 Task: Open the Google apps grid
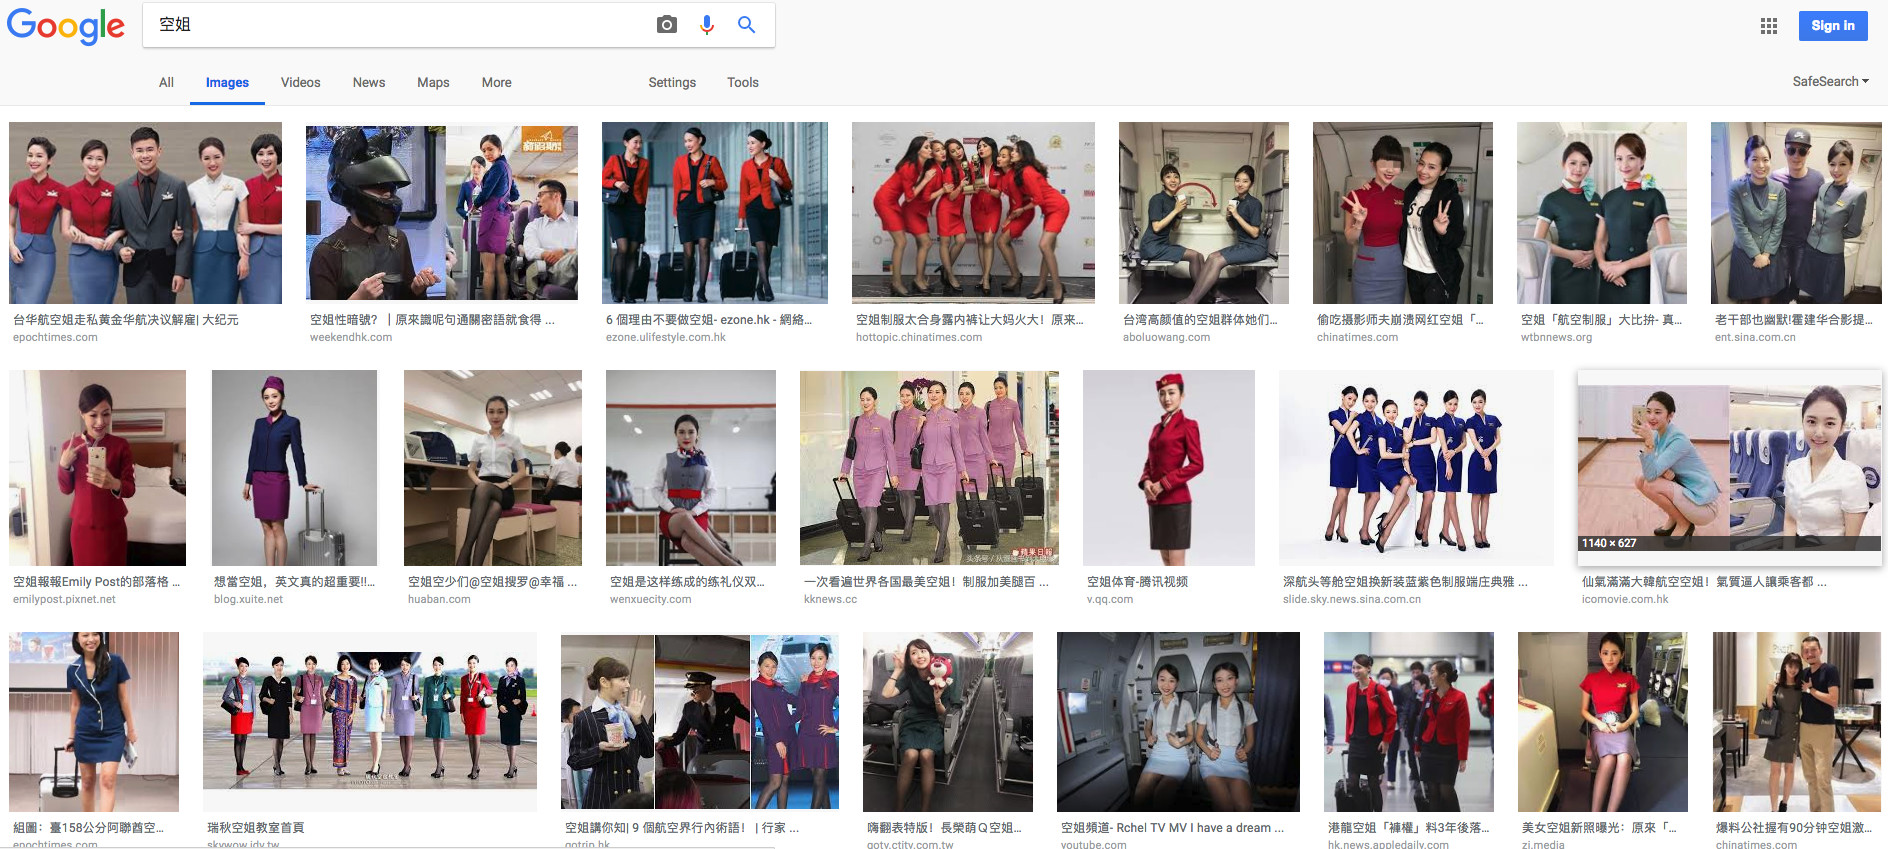(1768, 26)
